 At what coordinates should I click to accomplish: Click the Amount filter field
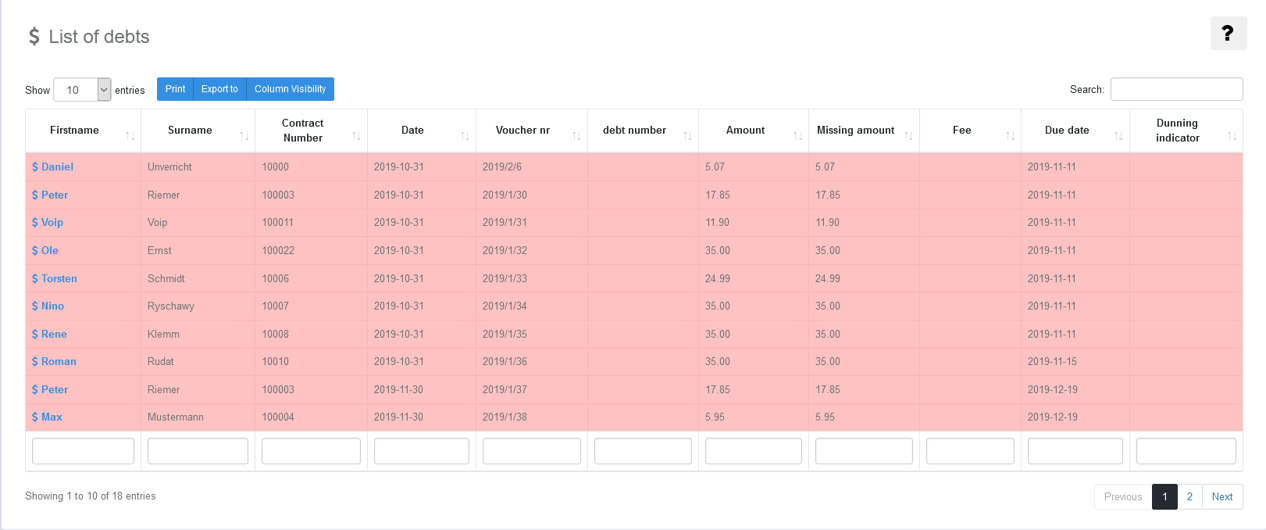tap(754, 451)
